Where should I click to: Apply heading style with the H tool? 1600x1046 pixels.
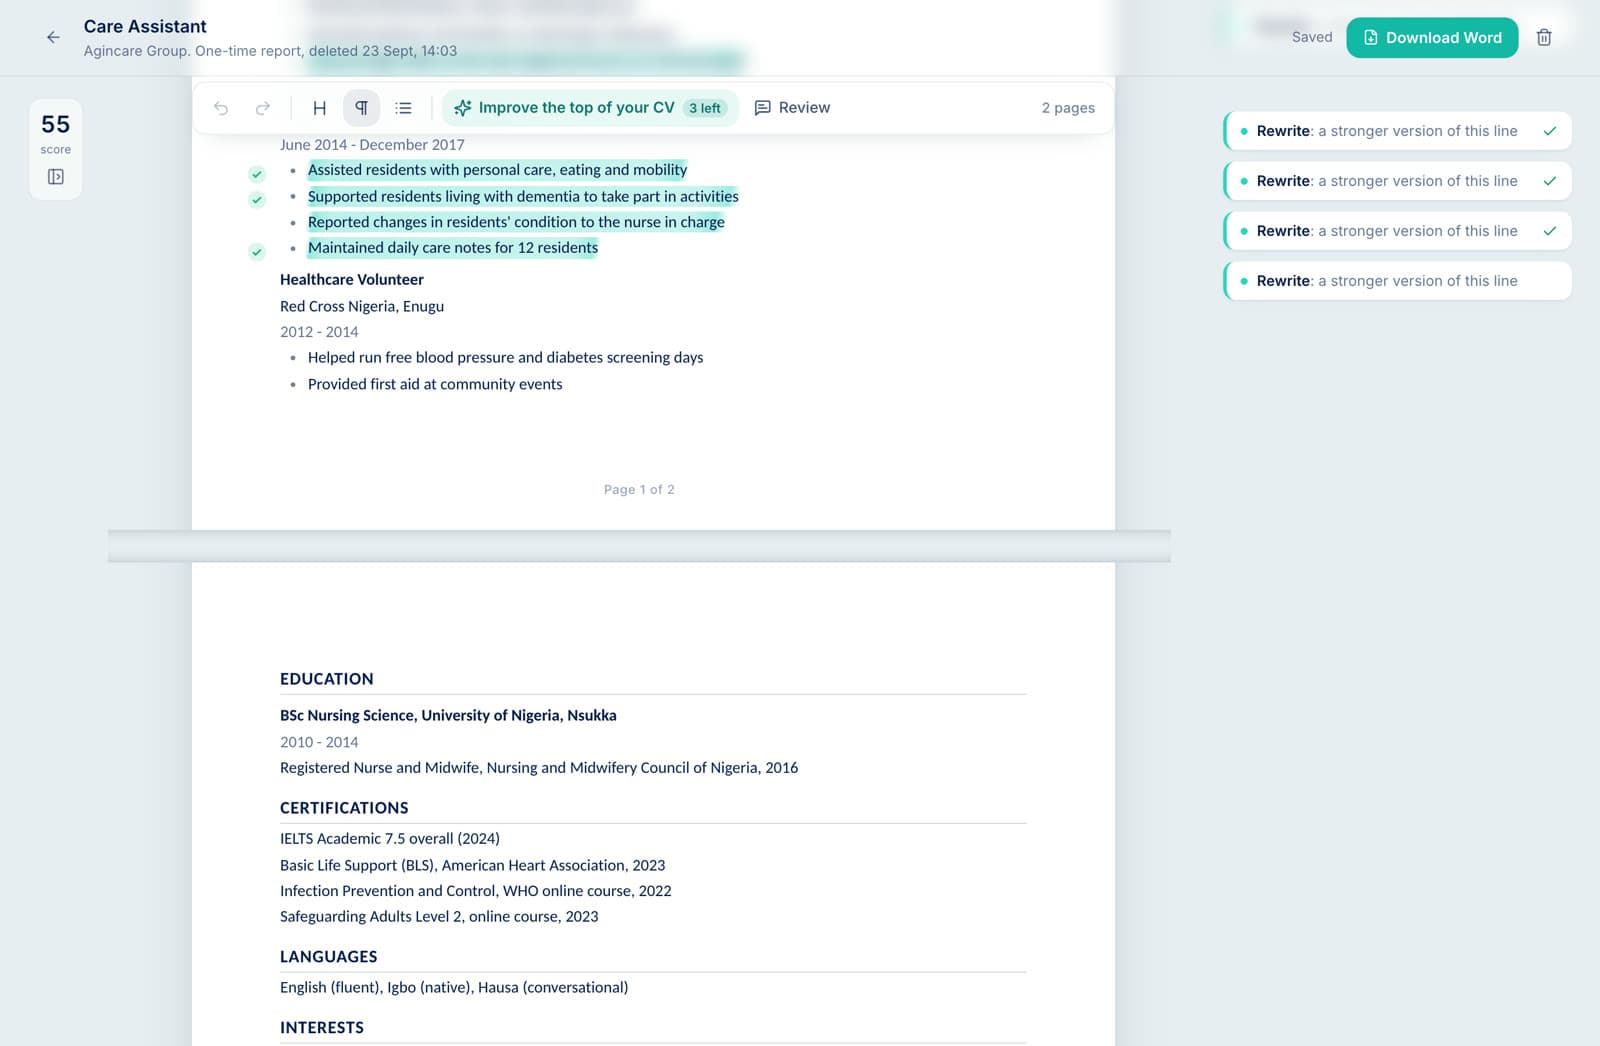pyautogui.click(x=320, y=108)
